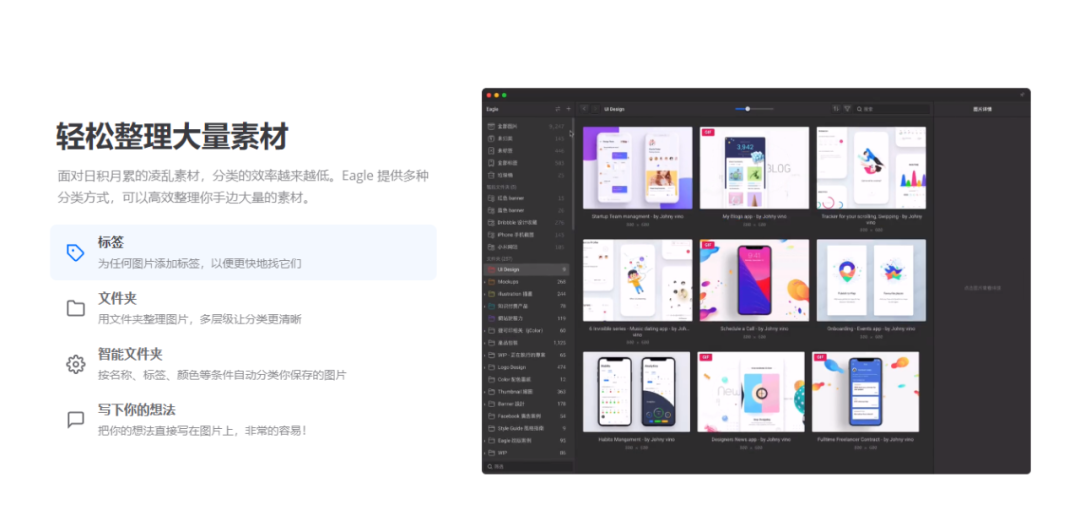This screenshot has width=1080, height=521.
Task: Open the iPhone 手机截图 smart folder
Action: click(x=527, y=235)
